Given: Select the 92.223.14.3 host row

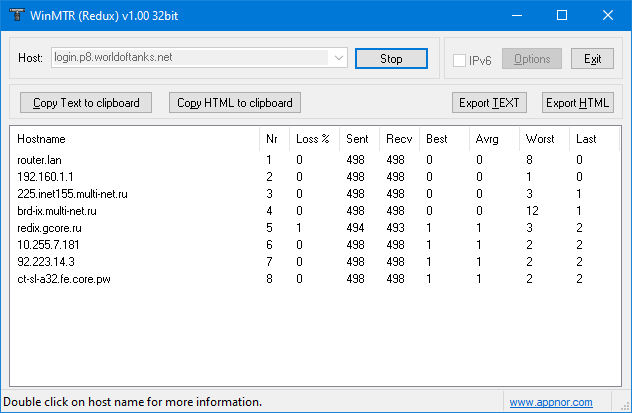Looking at the screenshot, I should coord(315,262).
